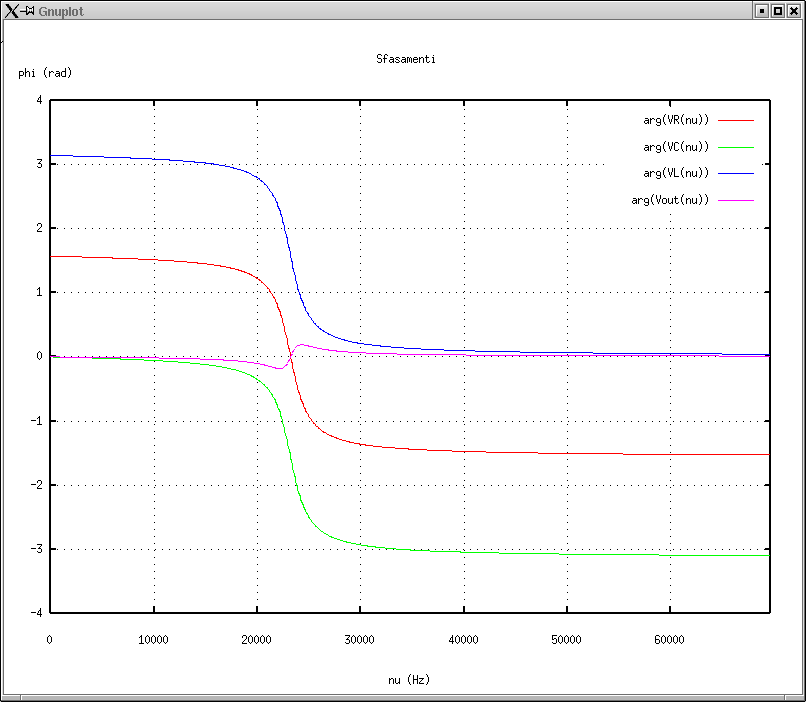Viewport: 806px width, 702px height.
Task: Click red line sample next to arg(VR(nu))
Action: tap(735, 120)
